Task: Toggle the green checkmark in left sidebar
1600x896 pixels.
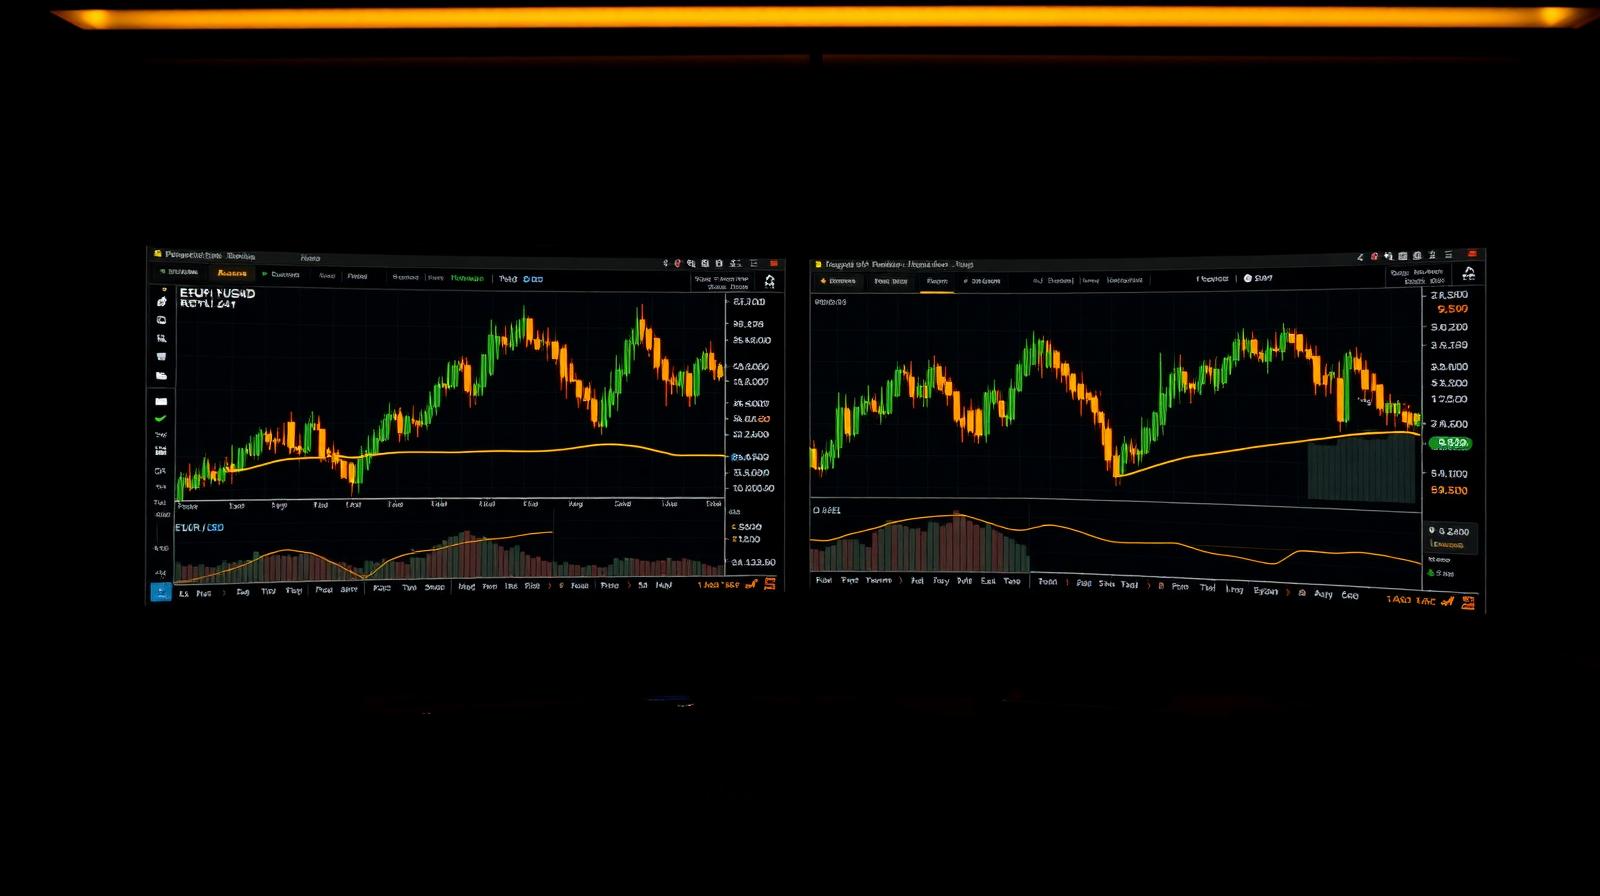Action: click(160, 419)
